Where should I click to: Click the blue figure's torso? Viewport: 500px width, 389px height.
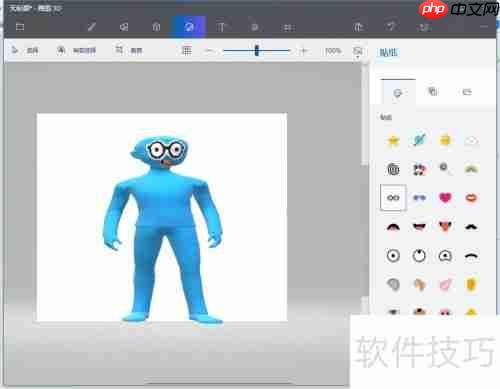pyautogui.click(x=164, y=200)
